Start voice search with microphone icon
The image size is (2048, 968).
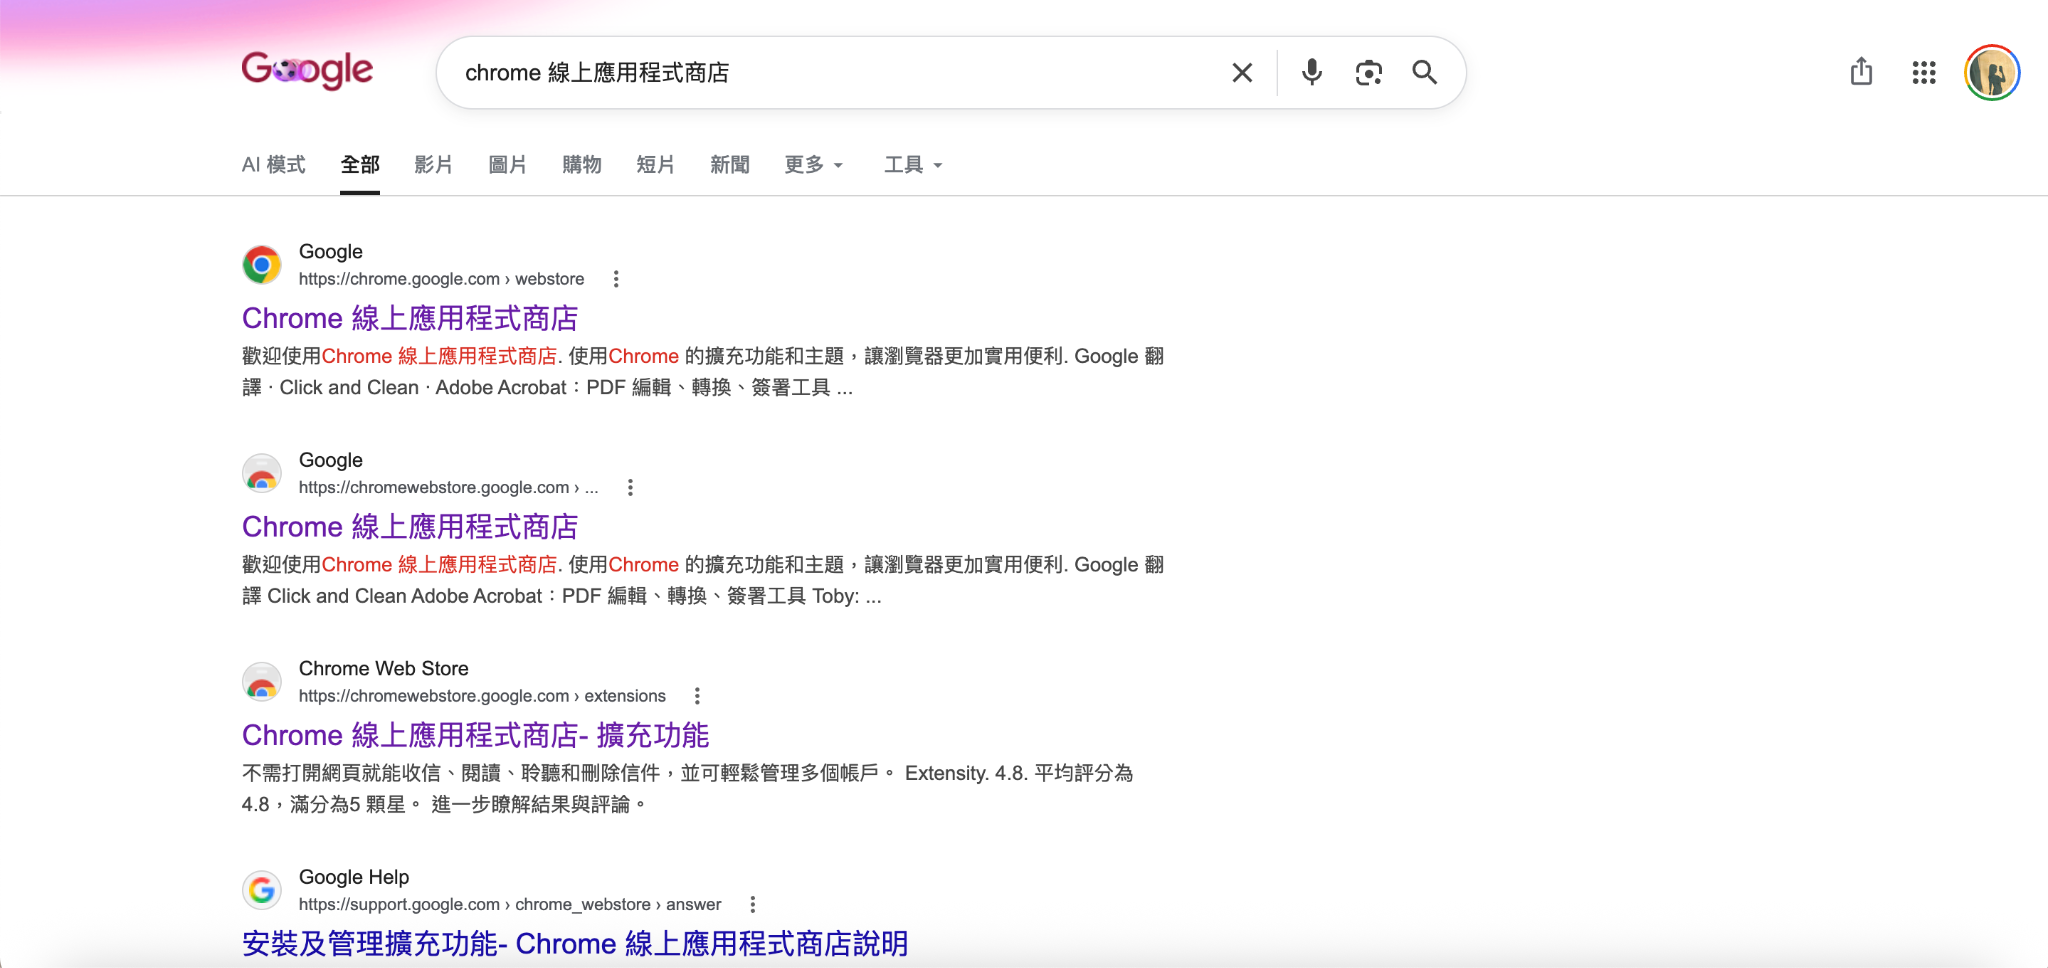pyautogui.click(x=1312, y=72)
